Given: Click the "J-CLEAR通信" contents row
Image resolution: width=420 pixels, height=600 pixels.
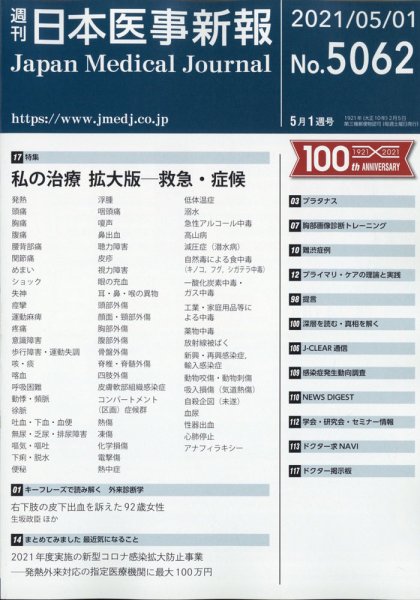Looking at the screenshot, I should coord(352,348).
